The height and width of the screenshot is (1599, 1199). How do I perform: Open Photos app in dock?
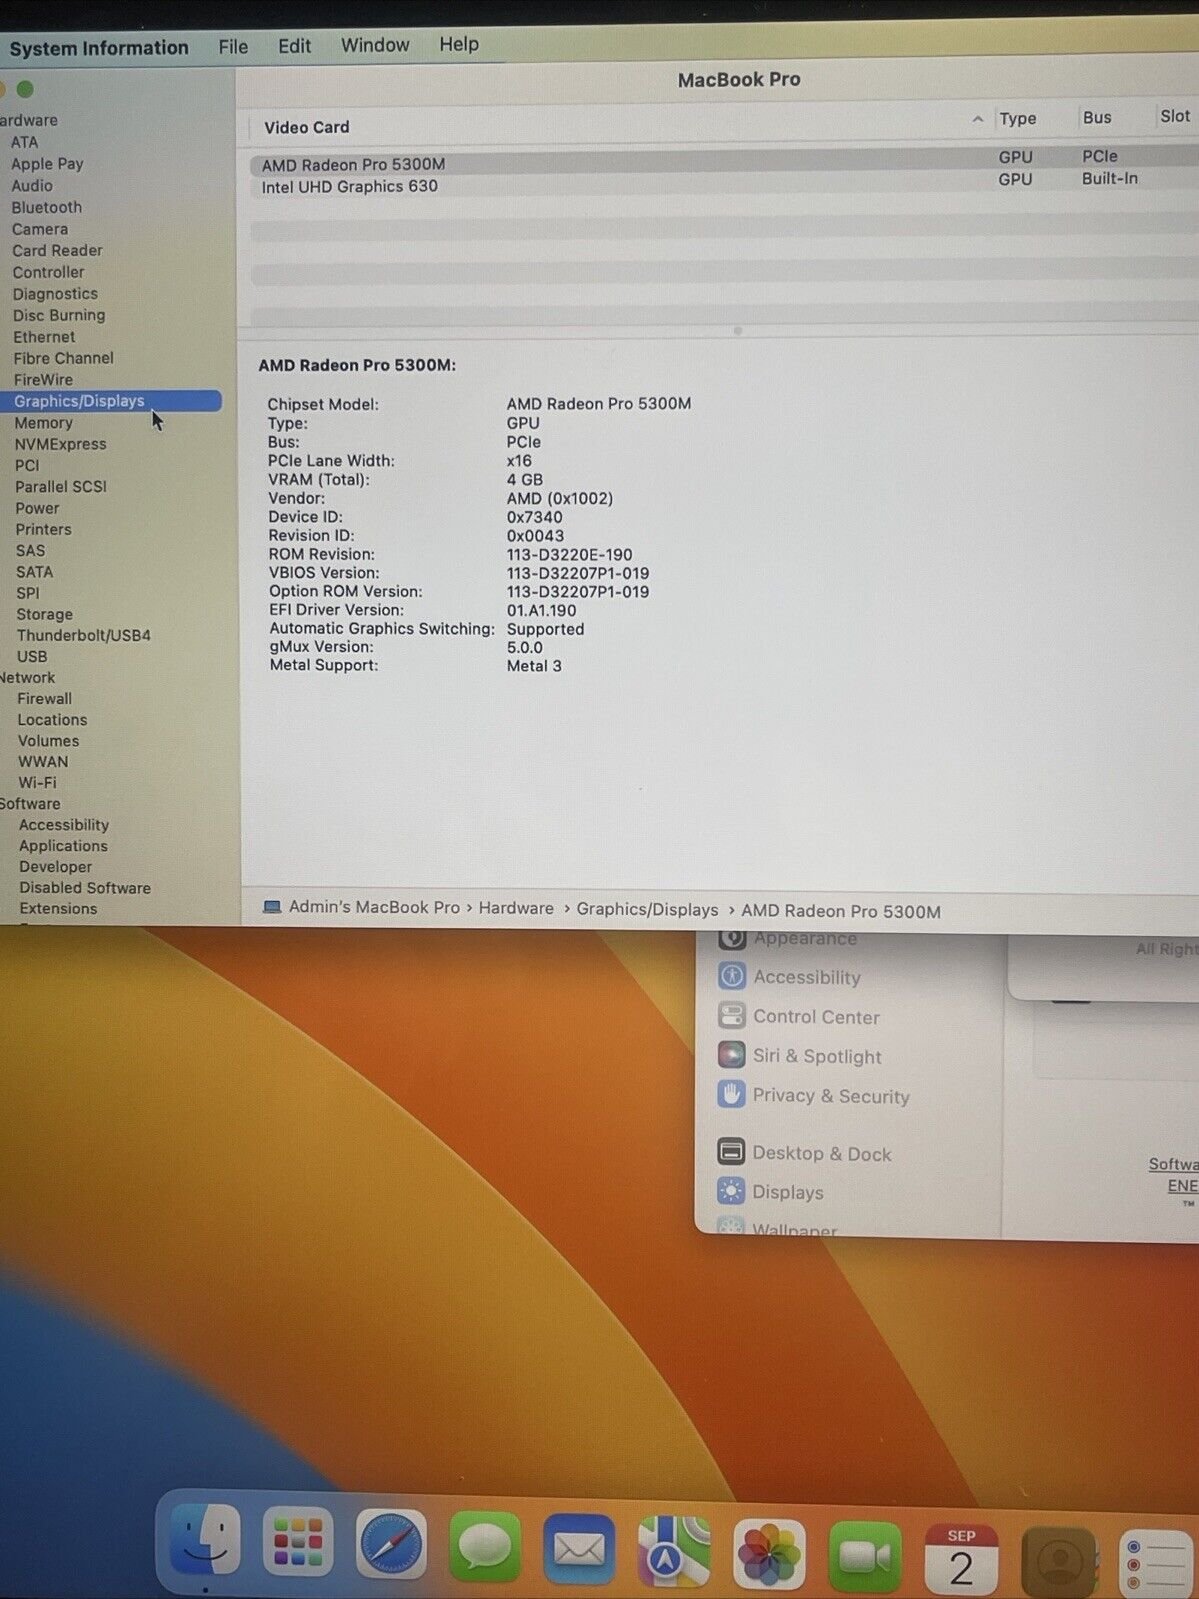click(769, 1554)
